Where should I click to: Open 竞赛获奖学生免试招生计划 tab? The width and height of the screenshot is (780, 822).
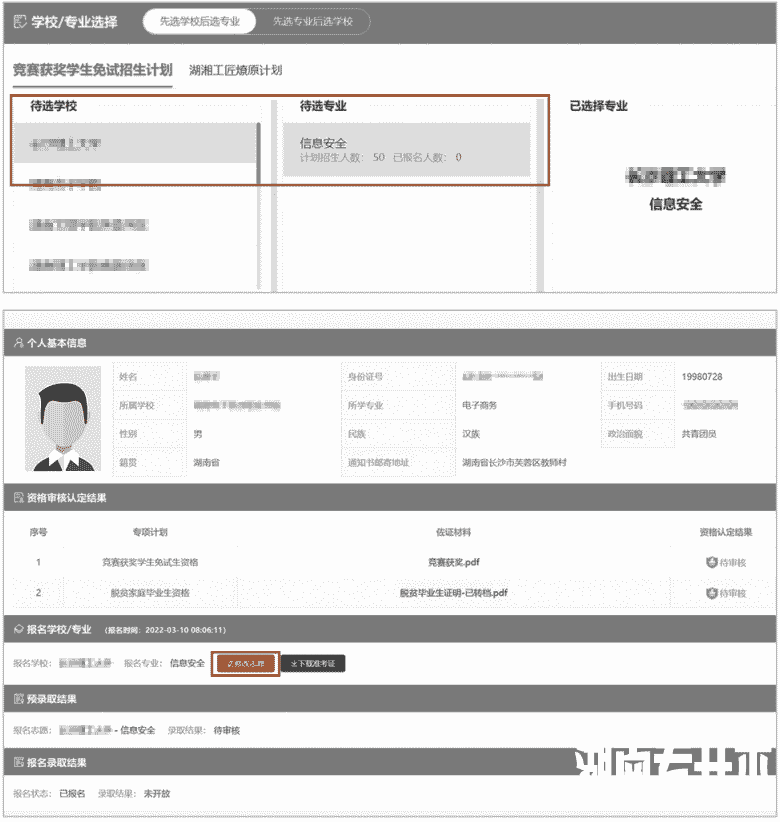coord(92,70)
